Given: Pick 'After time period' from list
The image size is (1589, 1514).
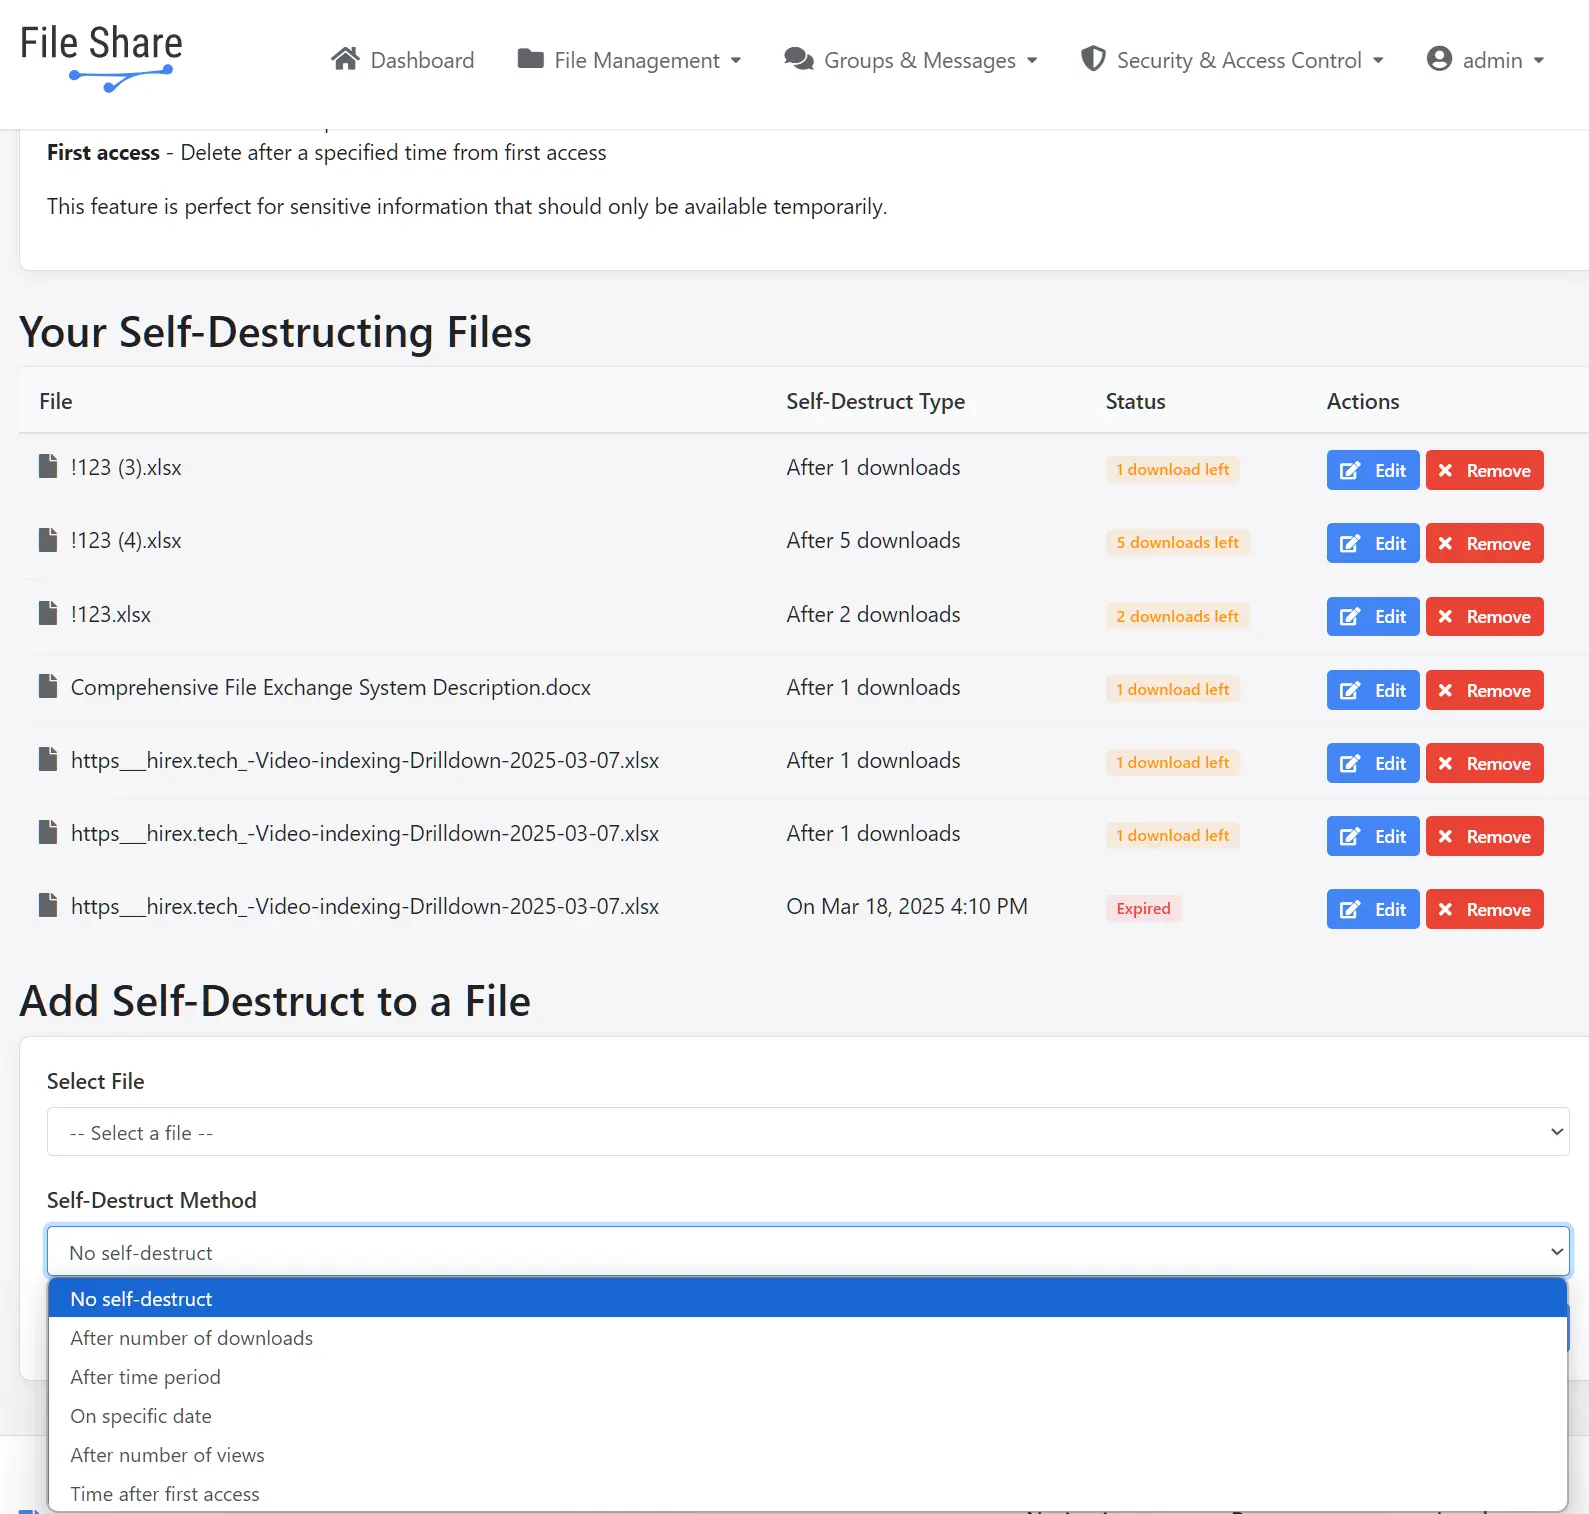Looking at the screenshot, I should point(145,1377).
